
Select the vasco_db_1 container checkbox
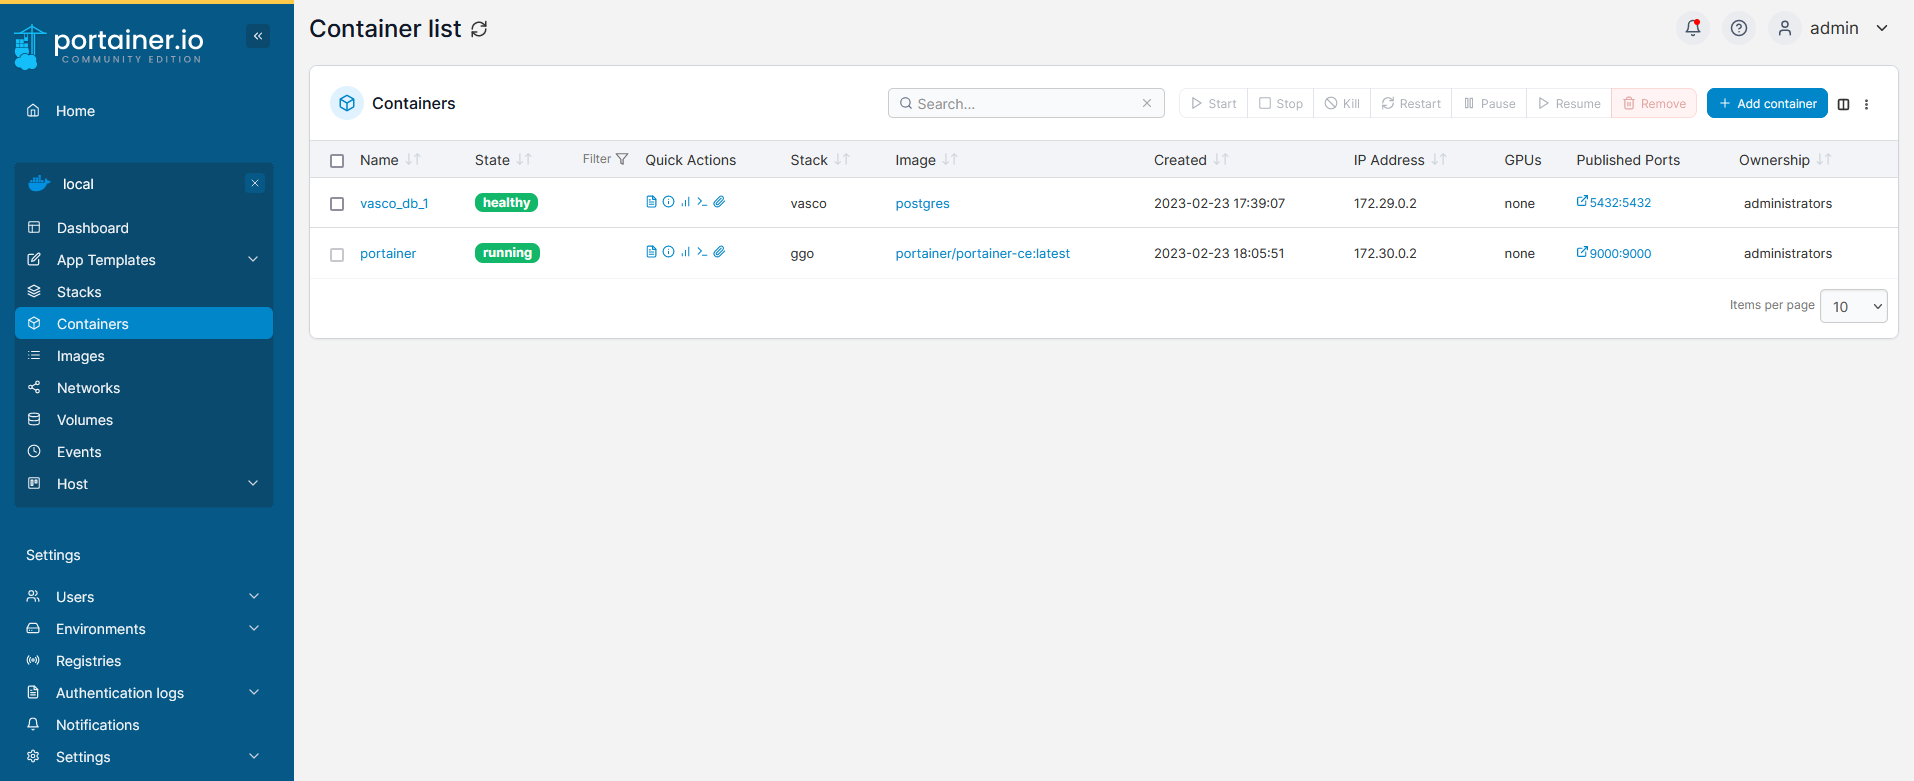pos(337,204)
